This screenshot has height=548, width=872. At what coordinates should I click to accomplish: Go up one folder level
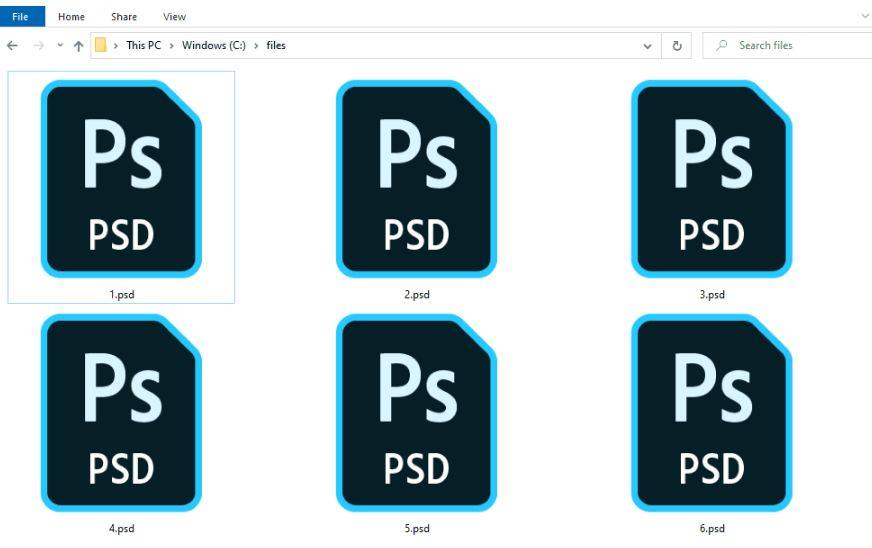78,46
